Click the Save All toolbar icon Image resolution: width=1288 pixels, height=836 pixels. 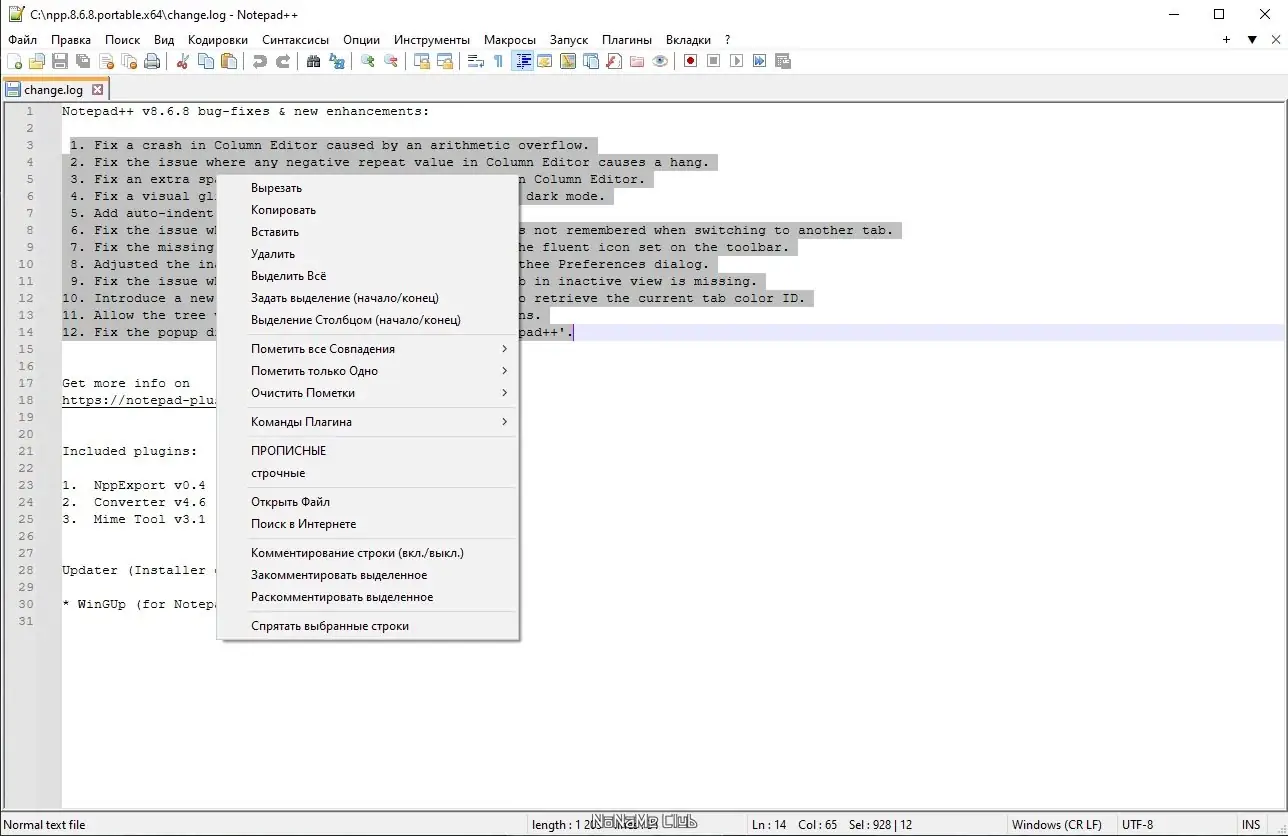click(83, 61)
